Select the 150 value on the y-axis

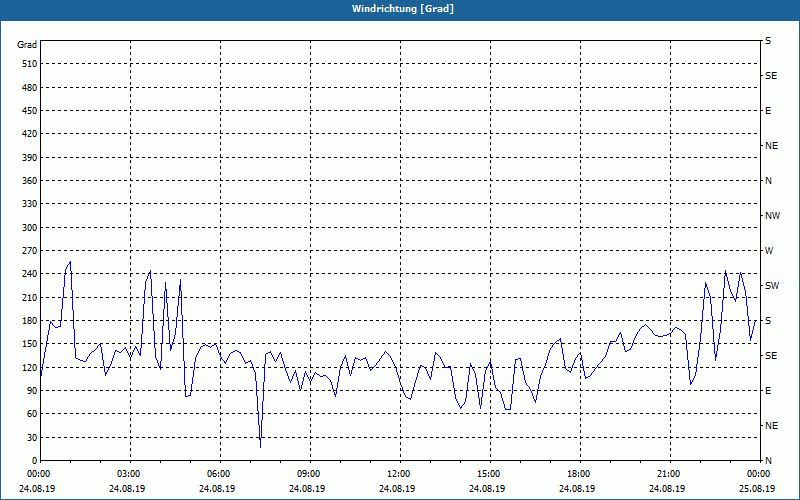(31, 344)
